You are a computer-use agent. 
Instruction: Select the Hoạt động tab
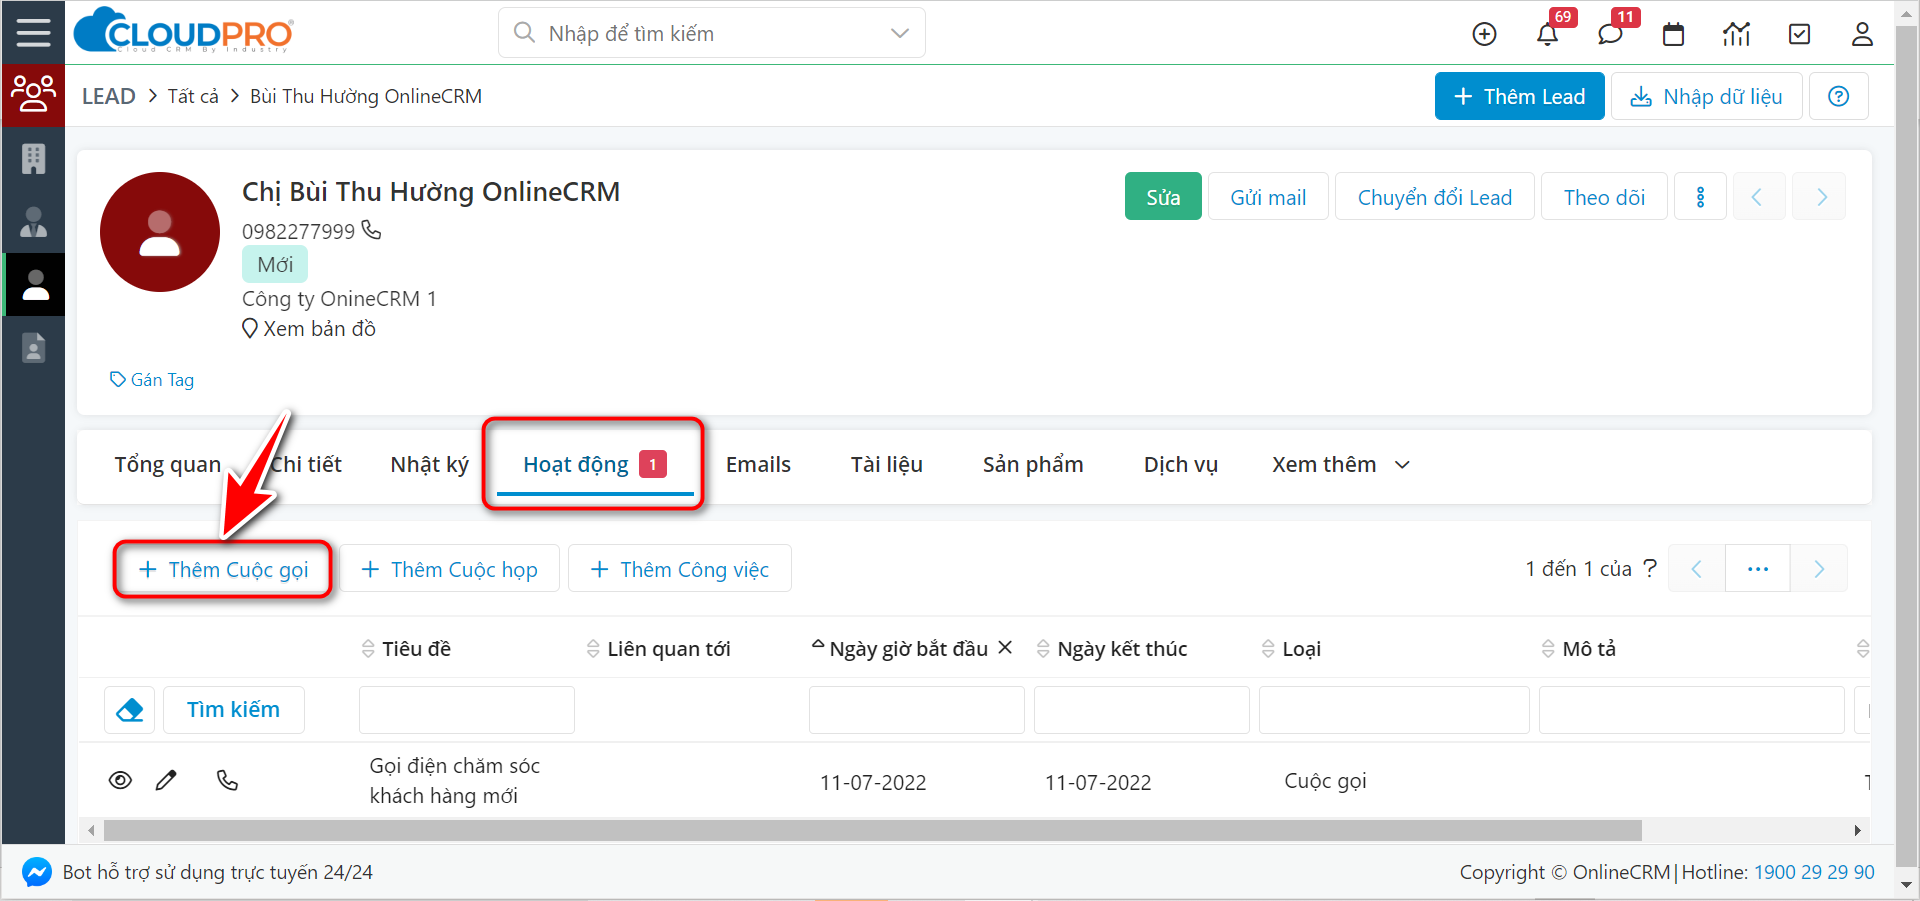point(594,465)
